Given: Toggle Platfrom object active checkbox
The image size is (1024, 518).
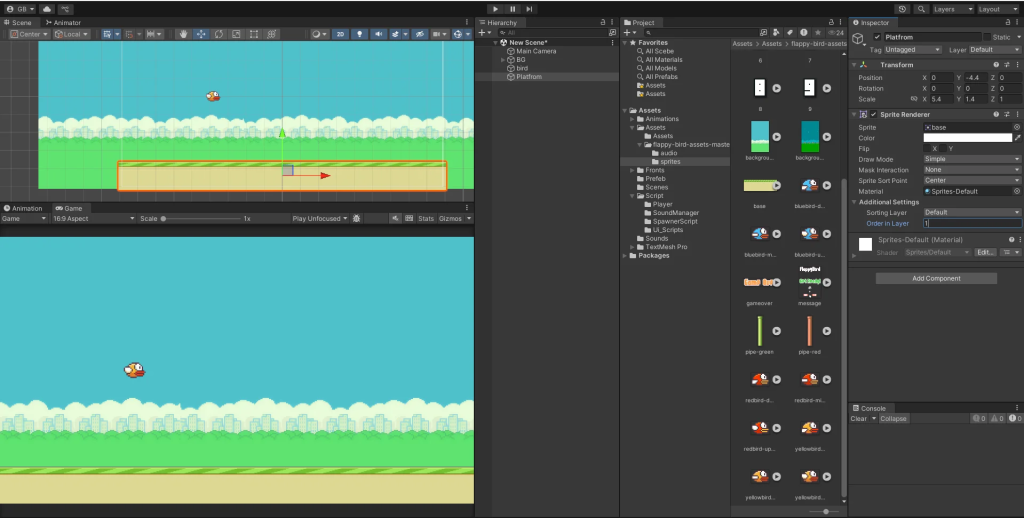Looking at the screenshot, I should [x=877, y=37].
